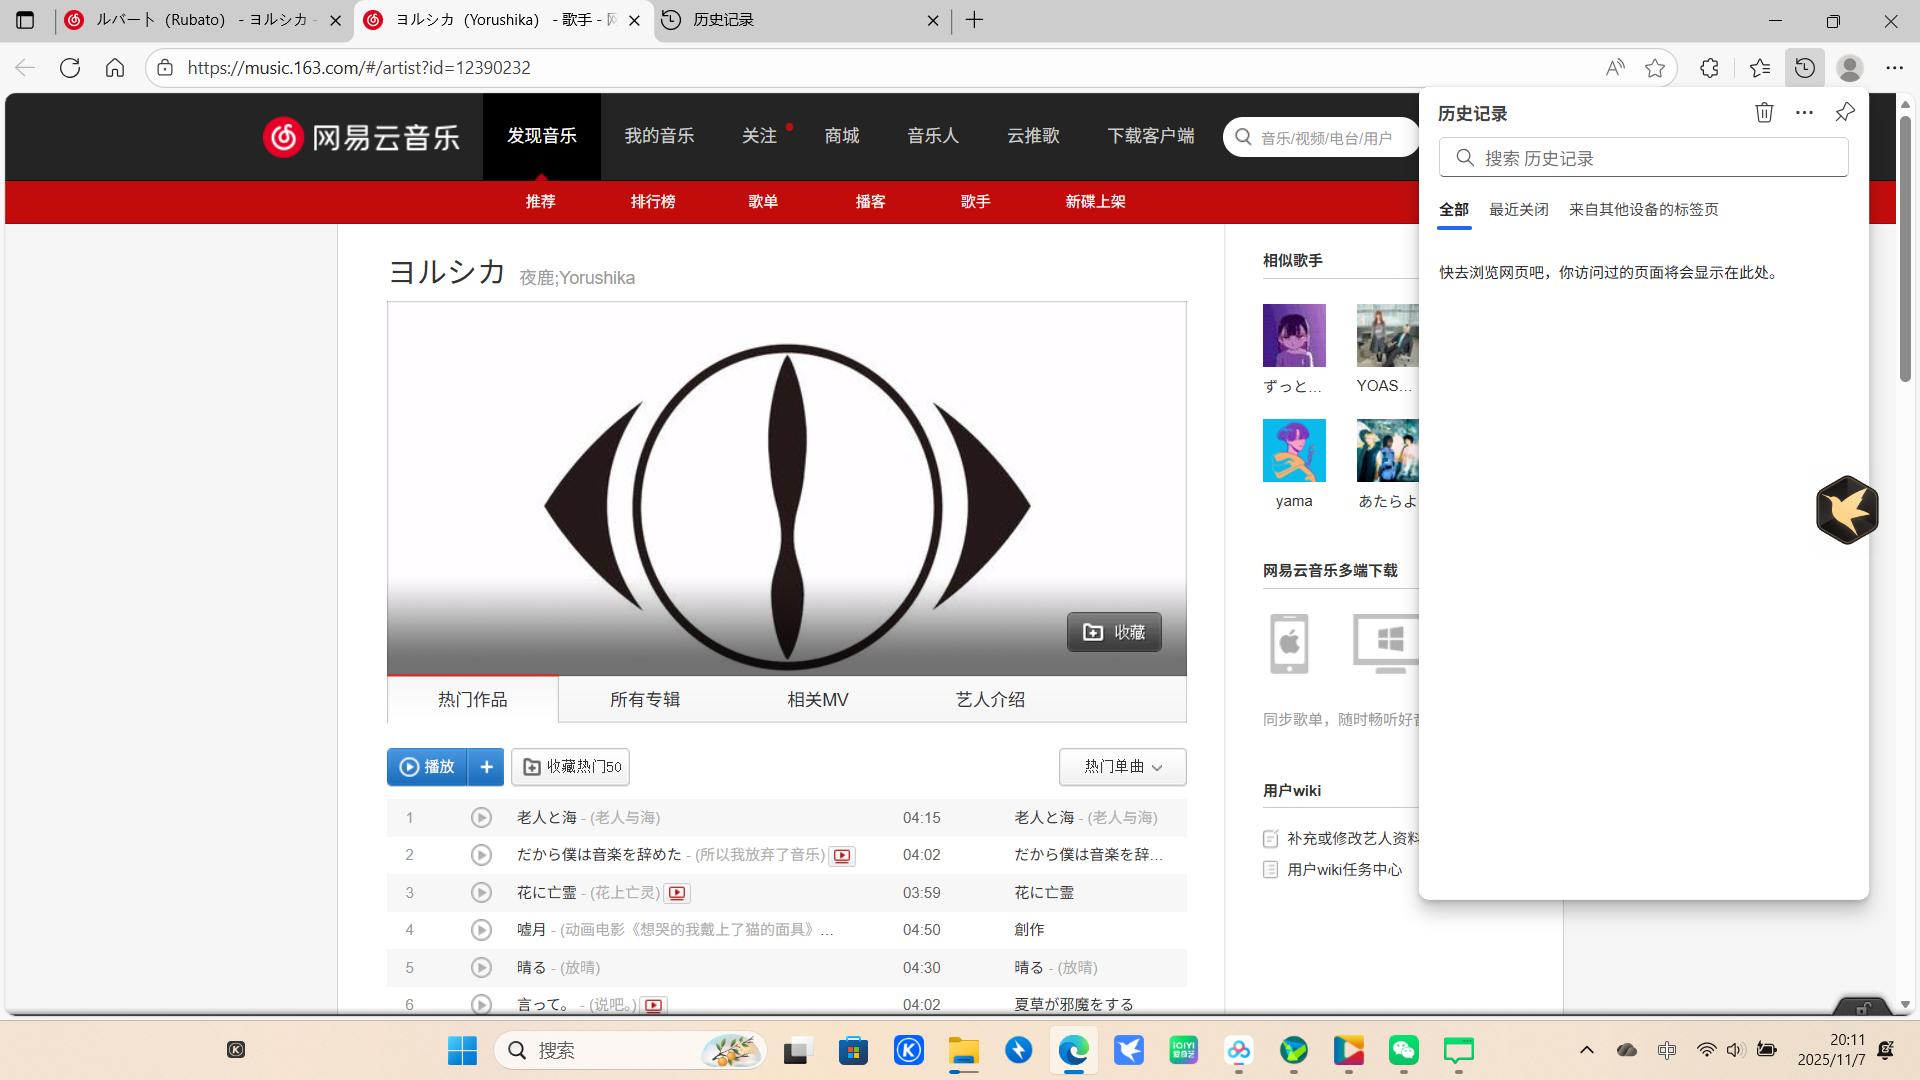Click the NetEase Cloud Music logo
1920x1080 pixels.
point(362,137)
